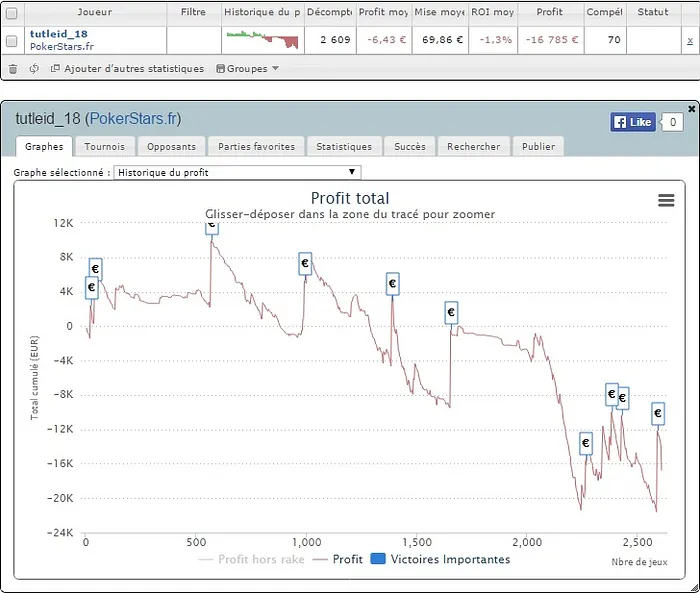
Task: Sort by Profit column header
Action: (550, 12)
